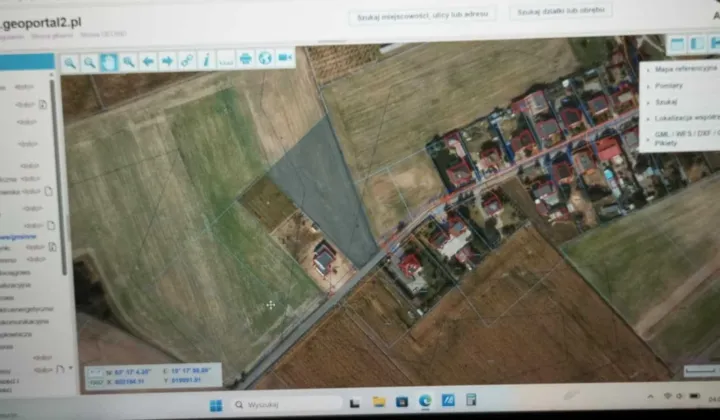Click the blue header of layer panel
720x420 pixels.
click(27, 62)
